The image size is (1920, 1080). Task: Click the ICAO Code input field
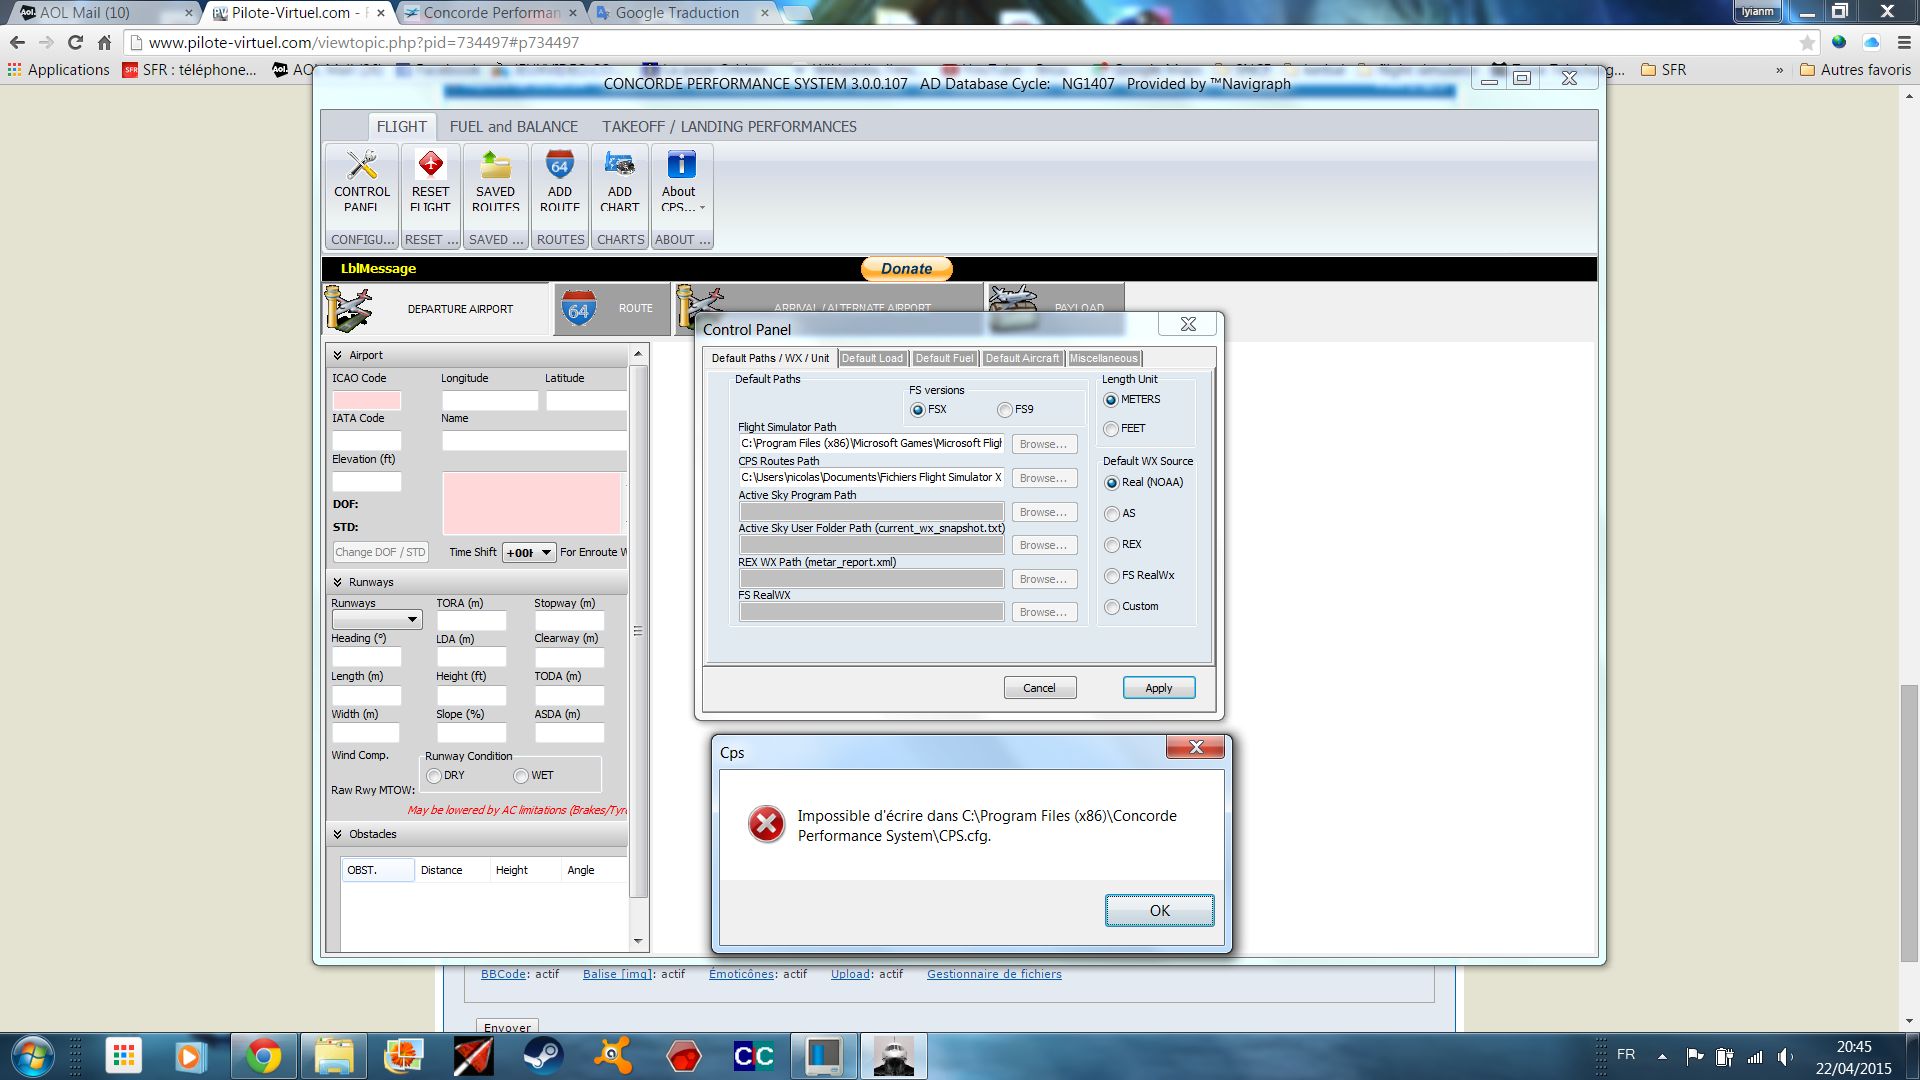tap(366, 401)
